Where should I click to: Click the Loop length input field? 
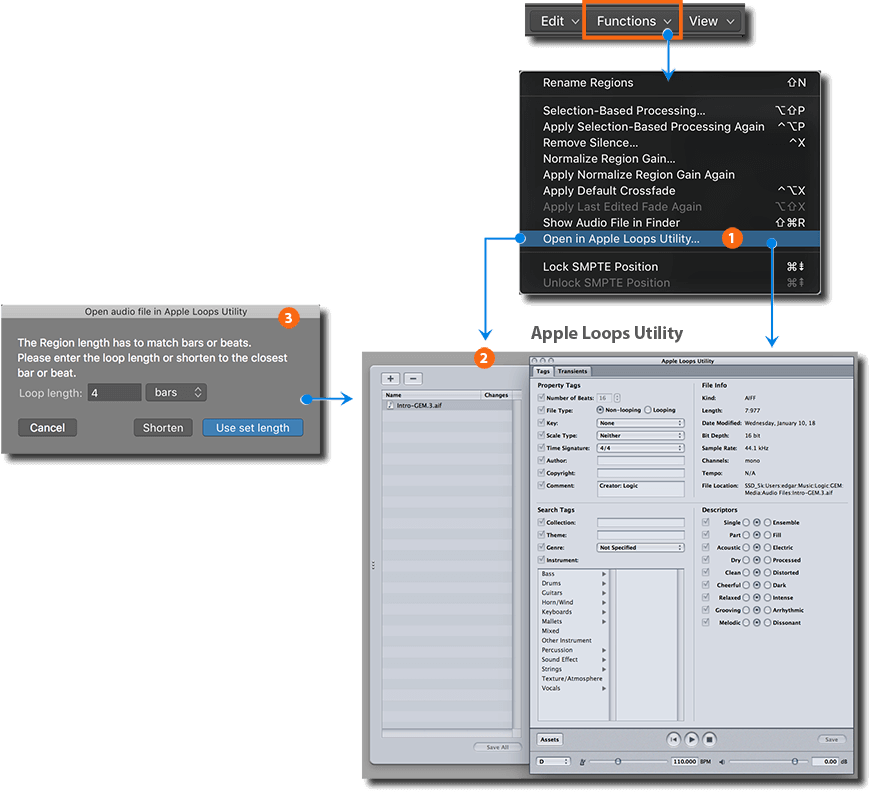(115, 393)
